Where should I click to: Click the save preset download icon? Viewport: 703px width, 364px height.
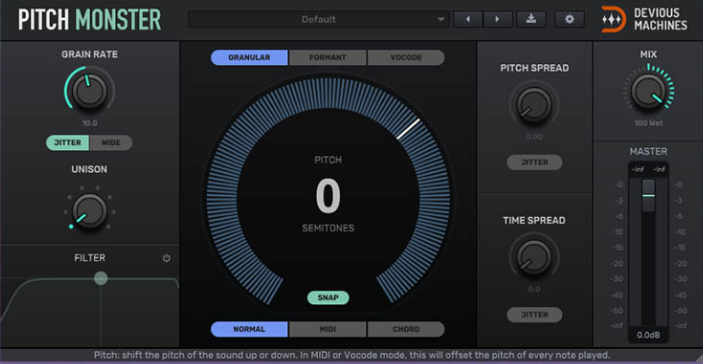coord(531,19)
